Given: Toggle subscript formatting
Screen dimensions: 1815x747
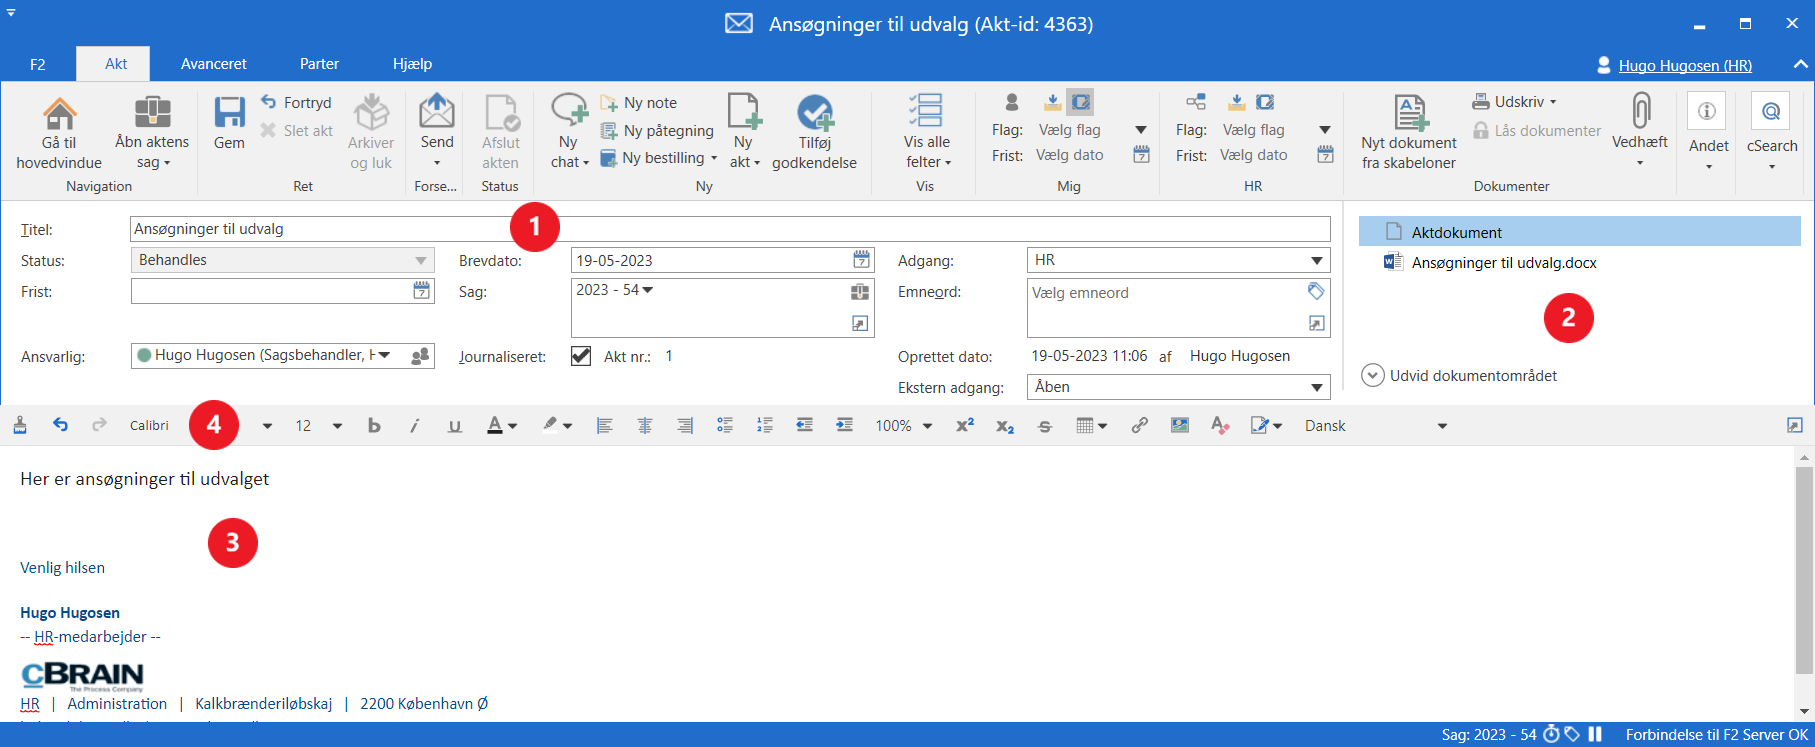Looking at the screenshot, I should tap(1005, 426).
